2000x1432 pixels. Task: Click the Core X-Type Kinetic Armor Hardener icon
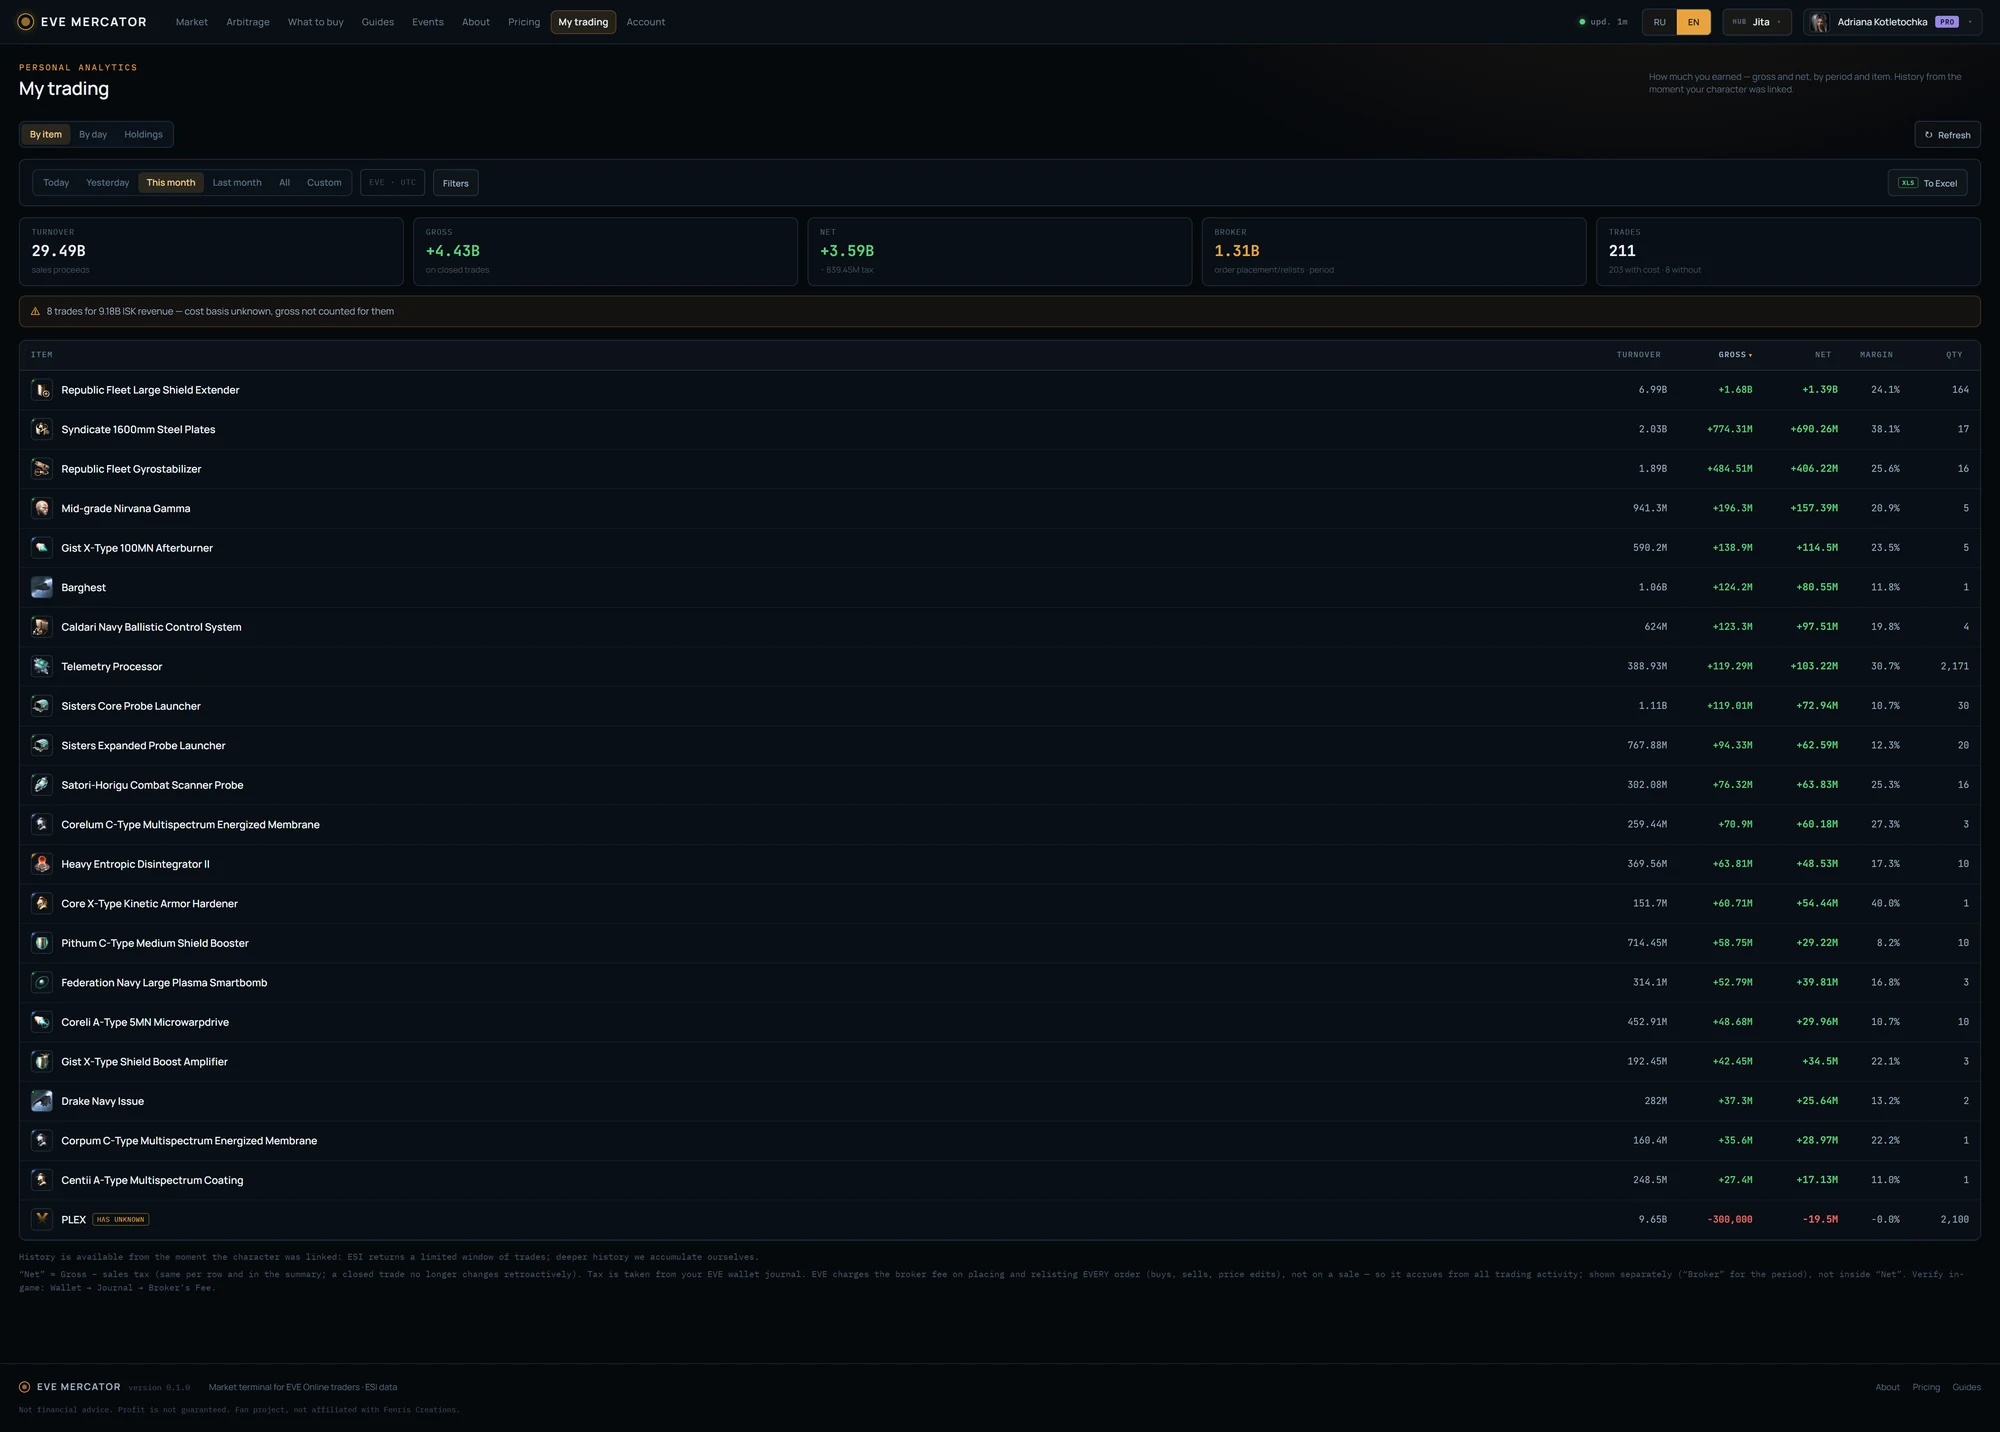pos(42,903)
